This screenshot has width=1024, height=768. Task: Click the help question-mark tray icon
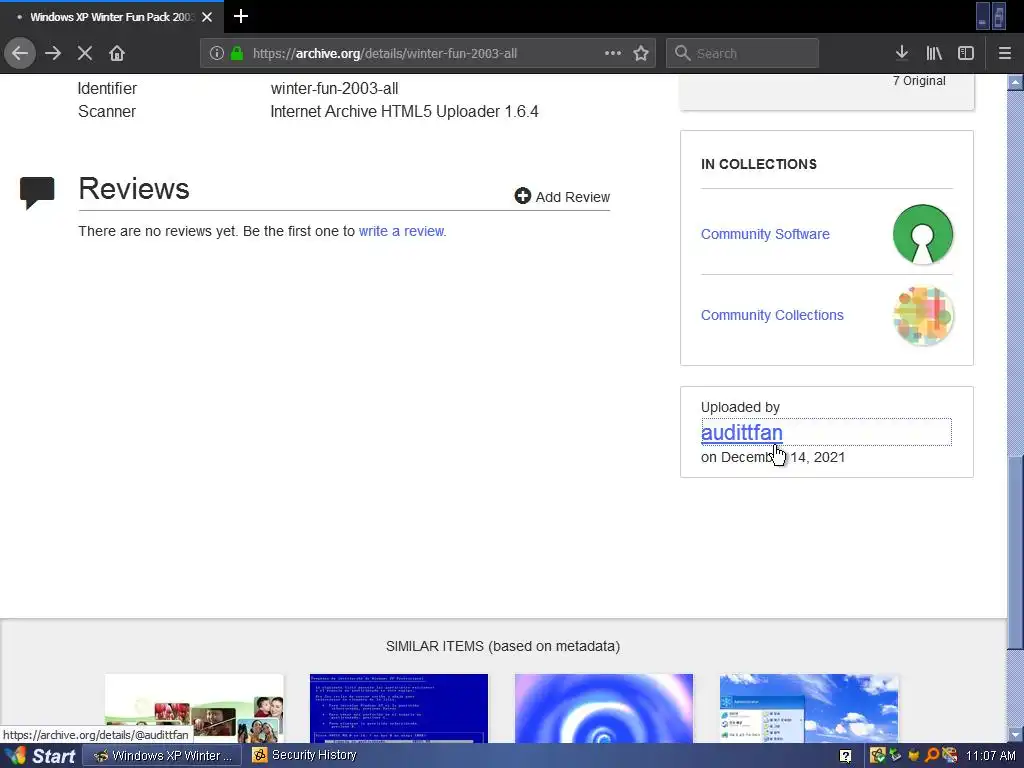pos(845,756)
